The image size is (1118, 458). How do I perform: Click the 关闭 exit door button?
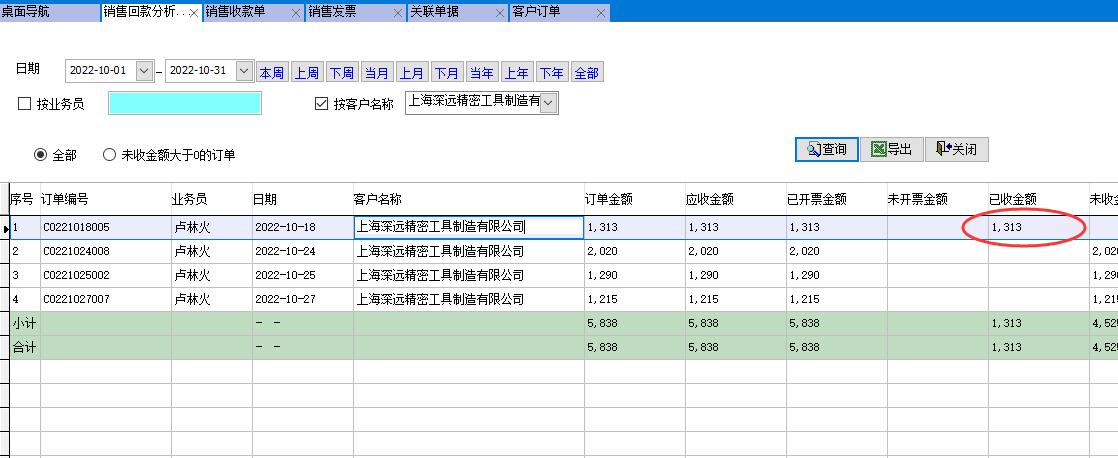click(x=956, y=149)
